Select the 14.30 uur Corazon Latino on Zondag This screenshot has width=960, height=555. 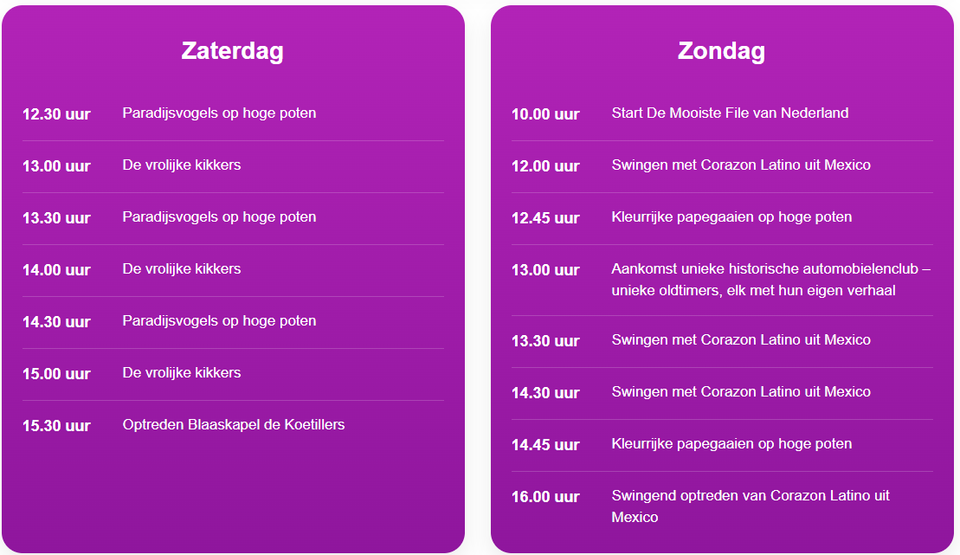coord(741,392)
